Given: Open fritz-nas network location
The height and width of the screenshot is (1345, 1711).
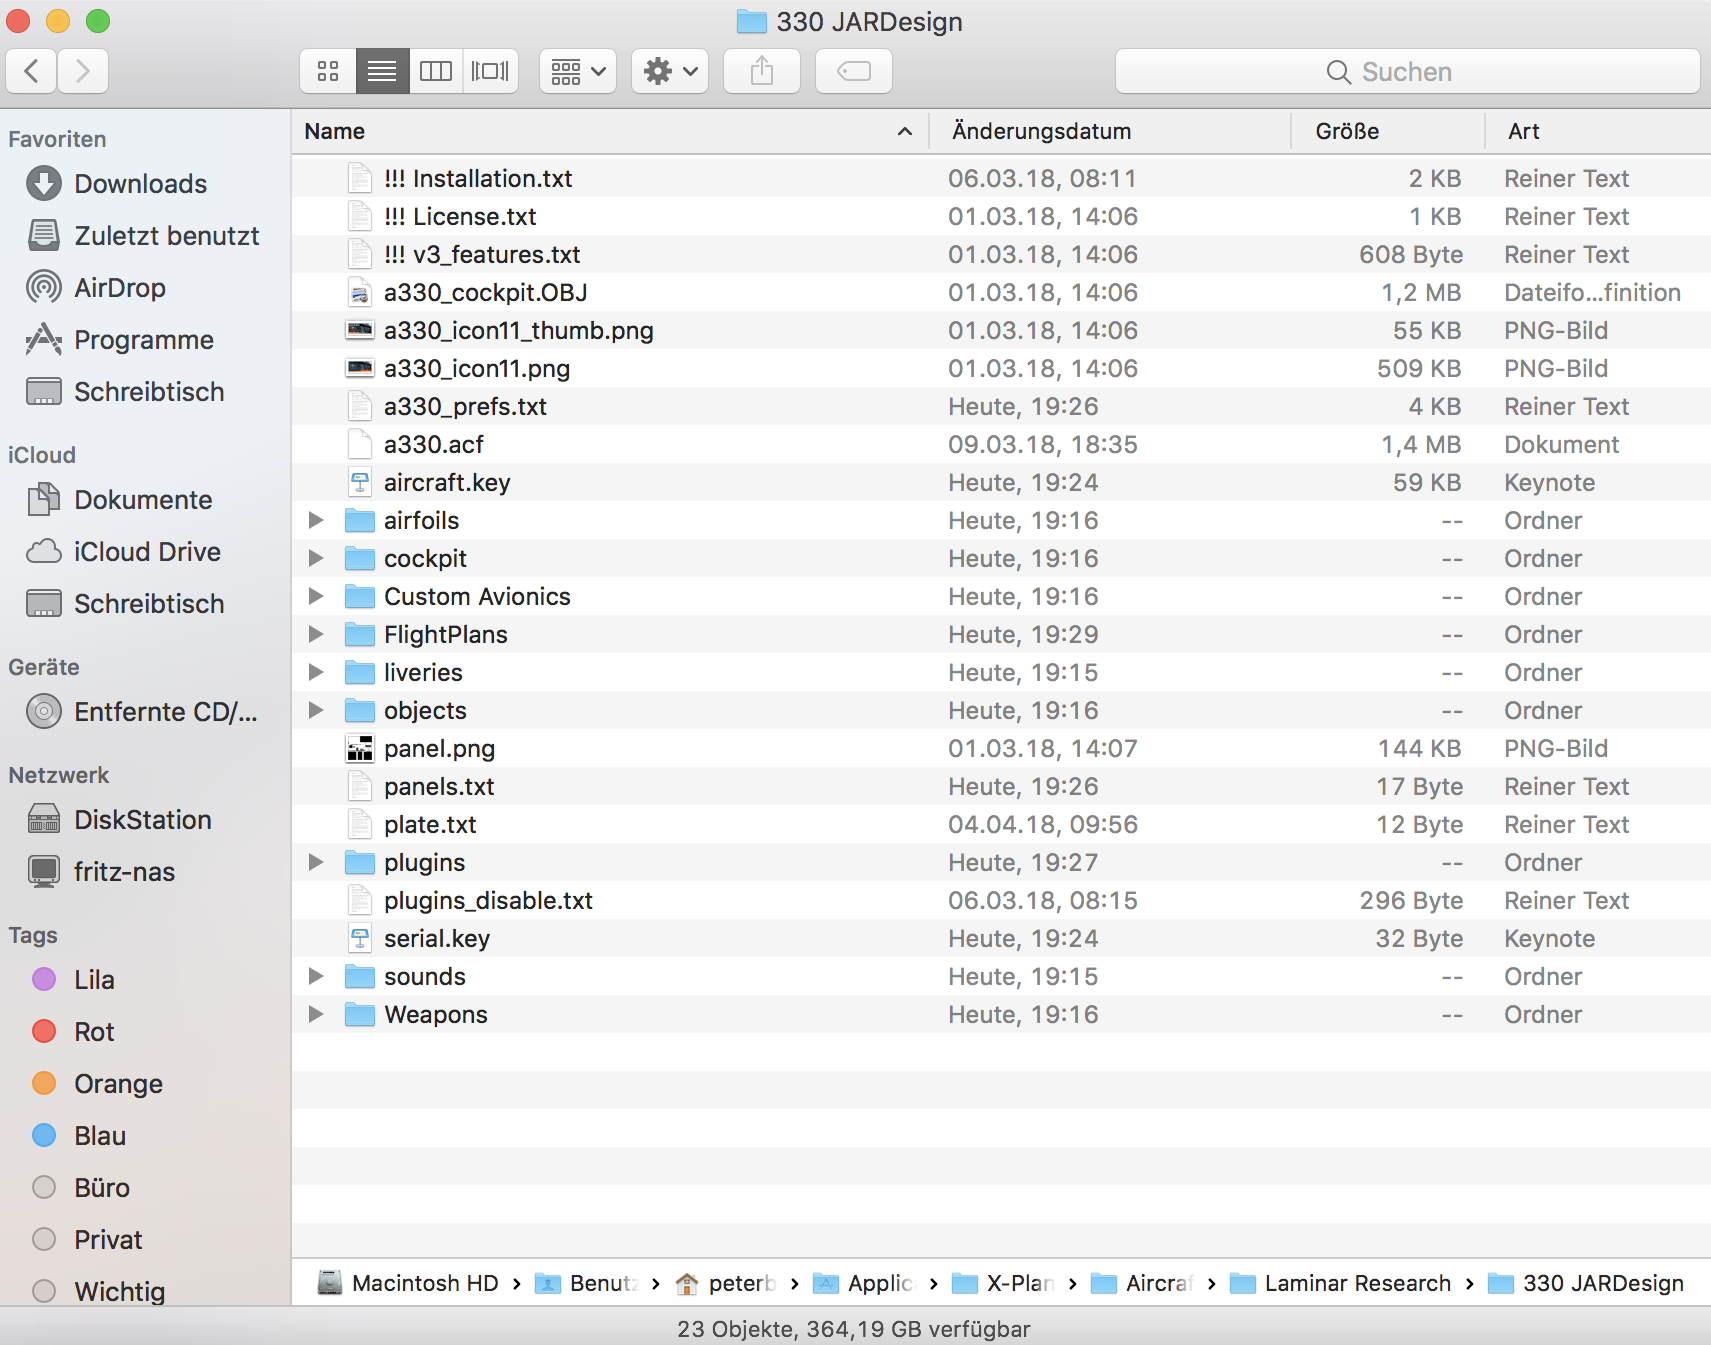Looking at the screenshot, I should point(101,872).
